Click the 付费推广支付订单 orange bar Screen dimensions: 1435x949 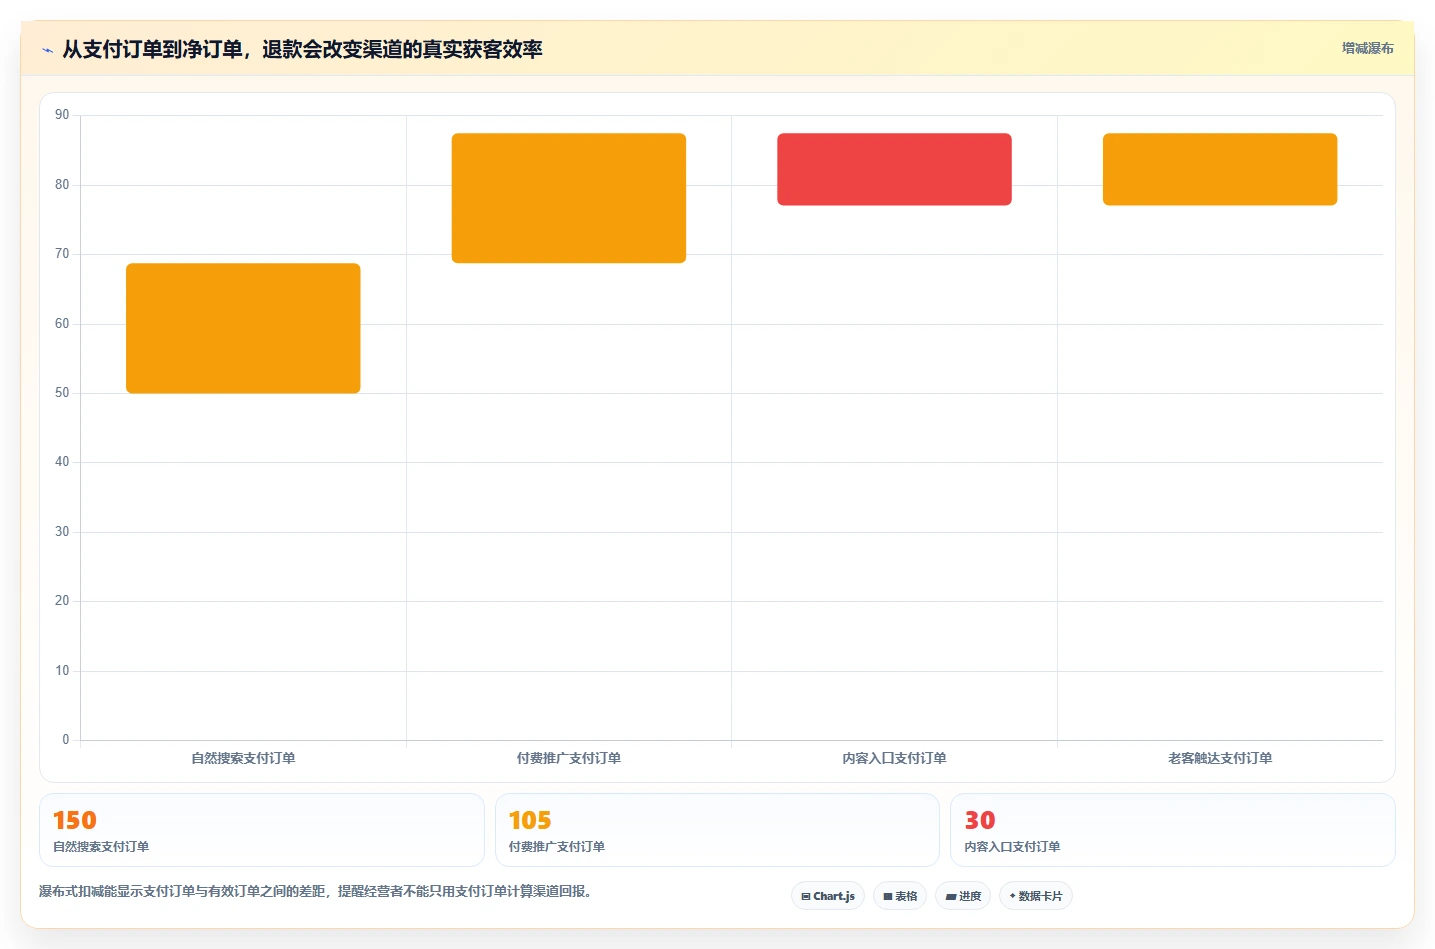pos(569,198)
